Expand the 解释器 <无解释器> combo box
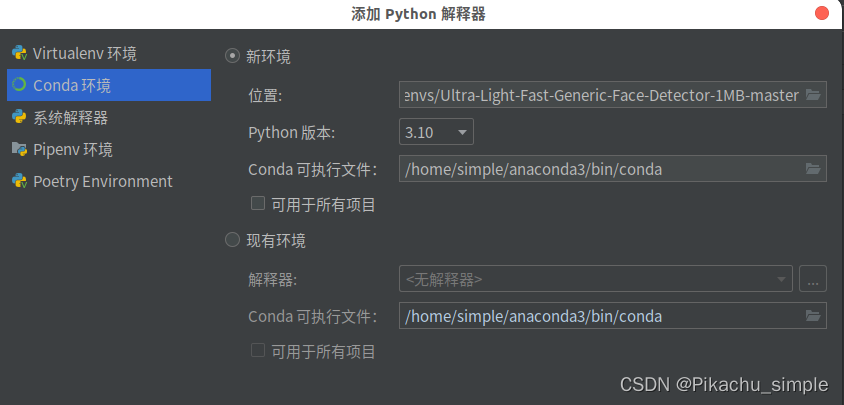 [595, 279]
